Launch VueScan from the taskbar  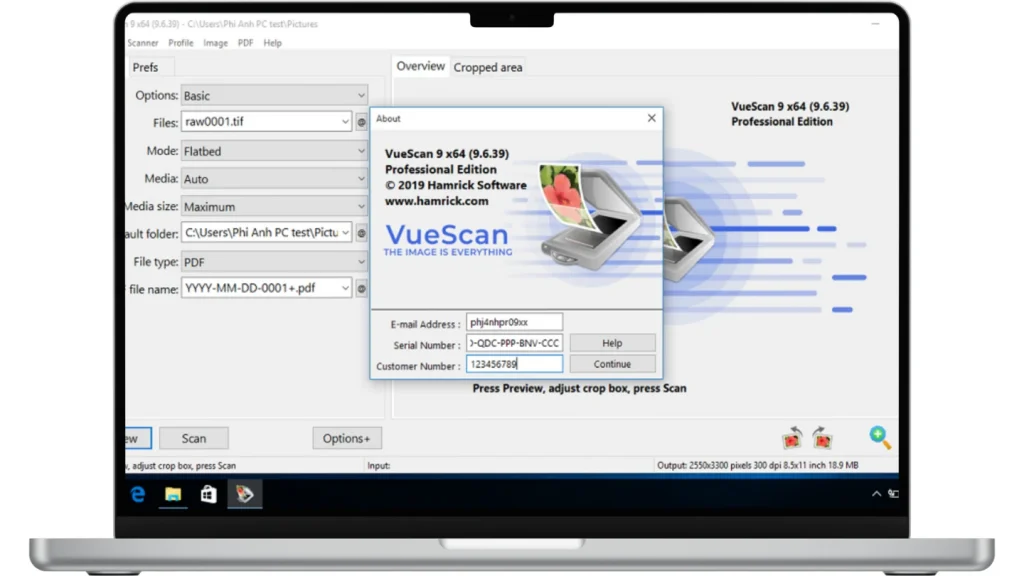[x=245, y=493]
